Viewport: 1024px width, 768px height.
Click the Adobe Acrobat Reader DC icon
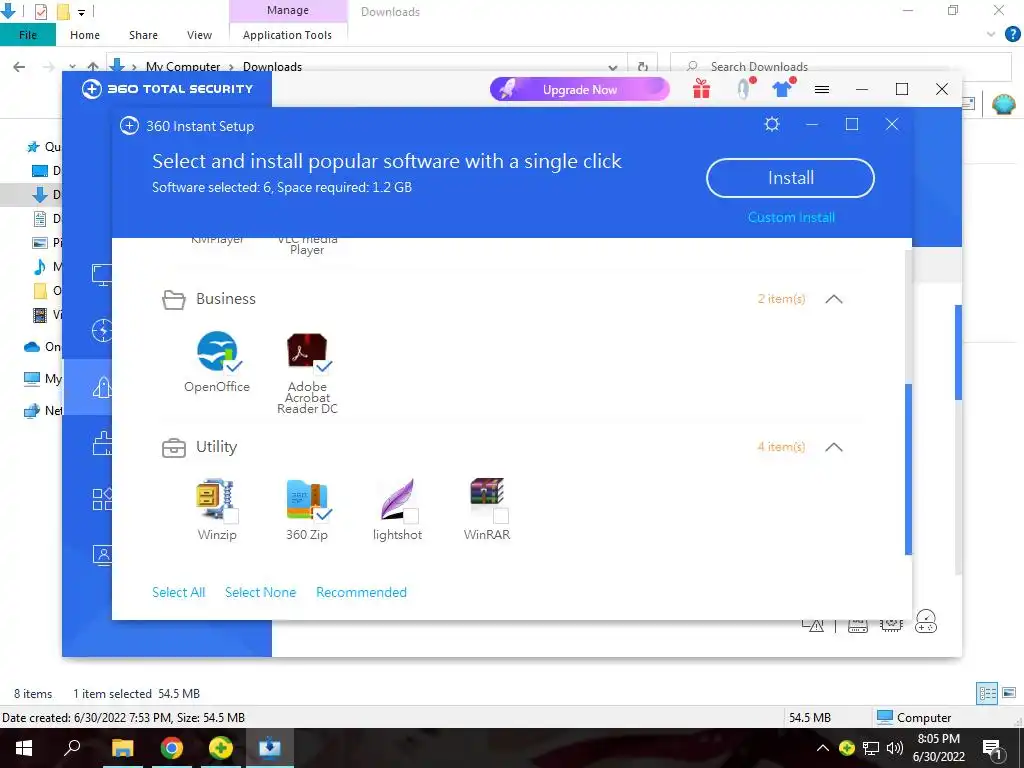pos(306,351)
